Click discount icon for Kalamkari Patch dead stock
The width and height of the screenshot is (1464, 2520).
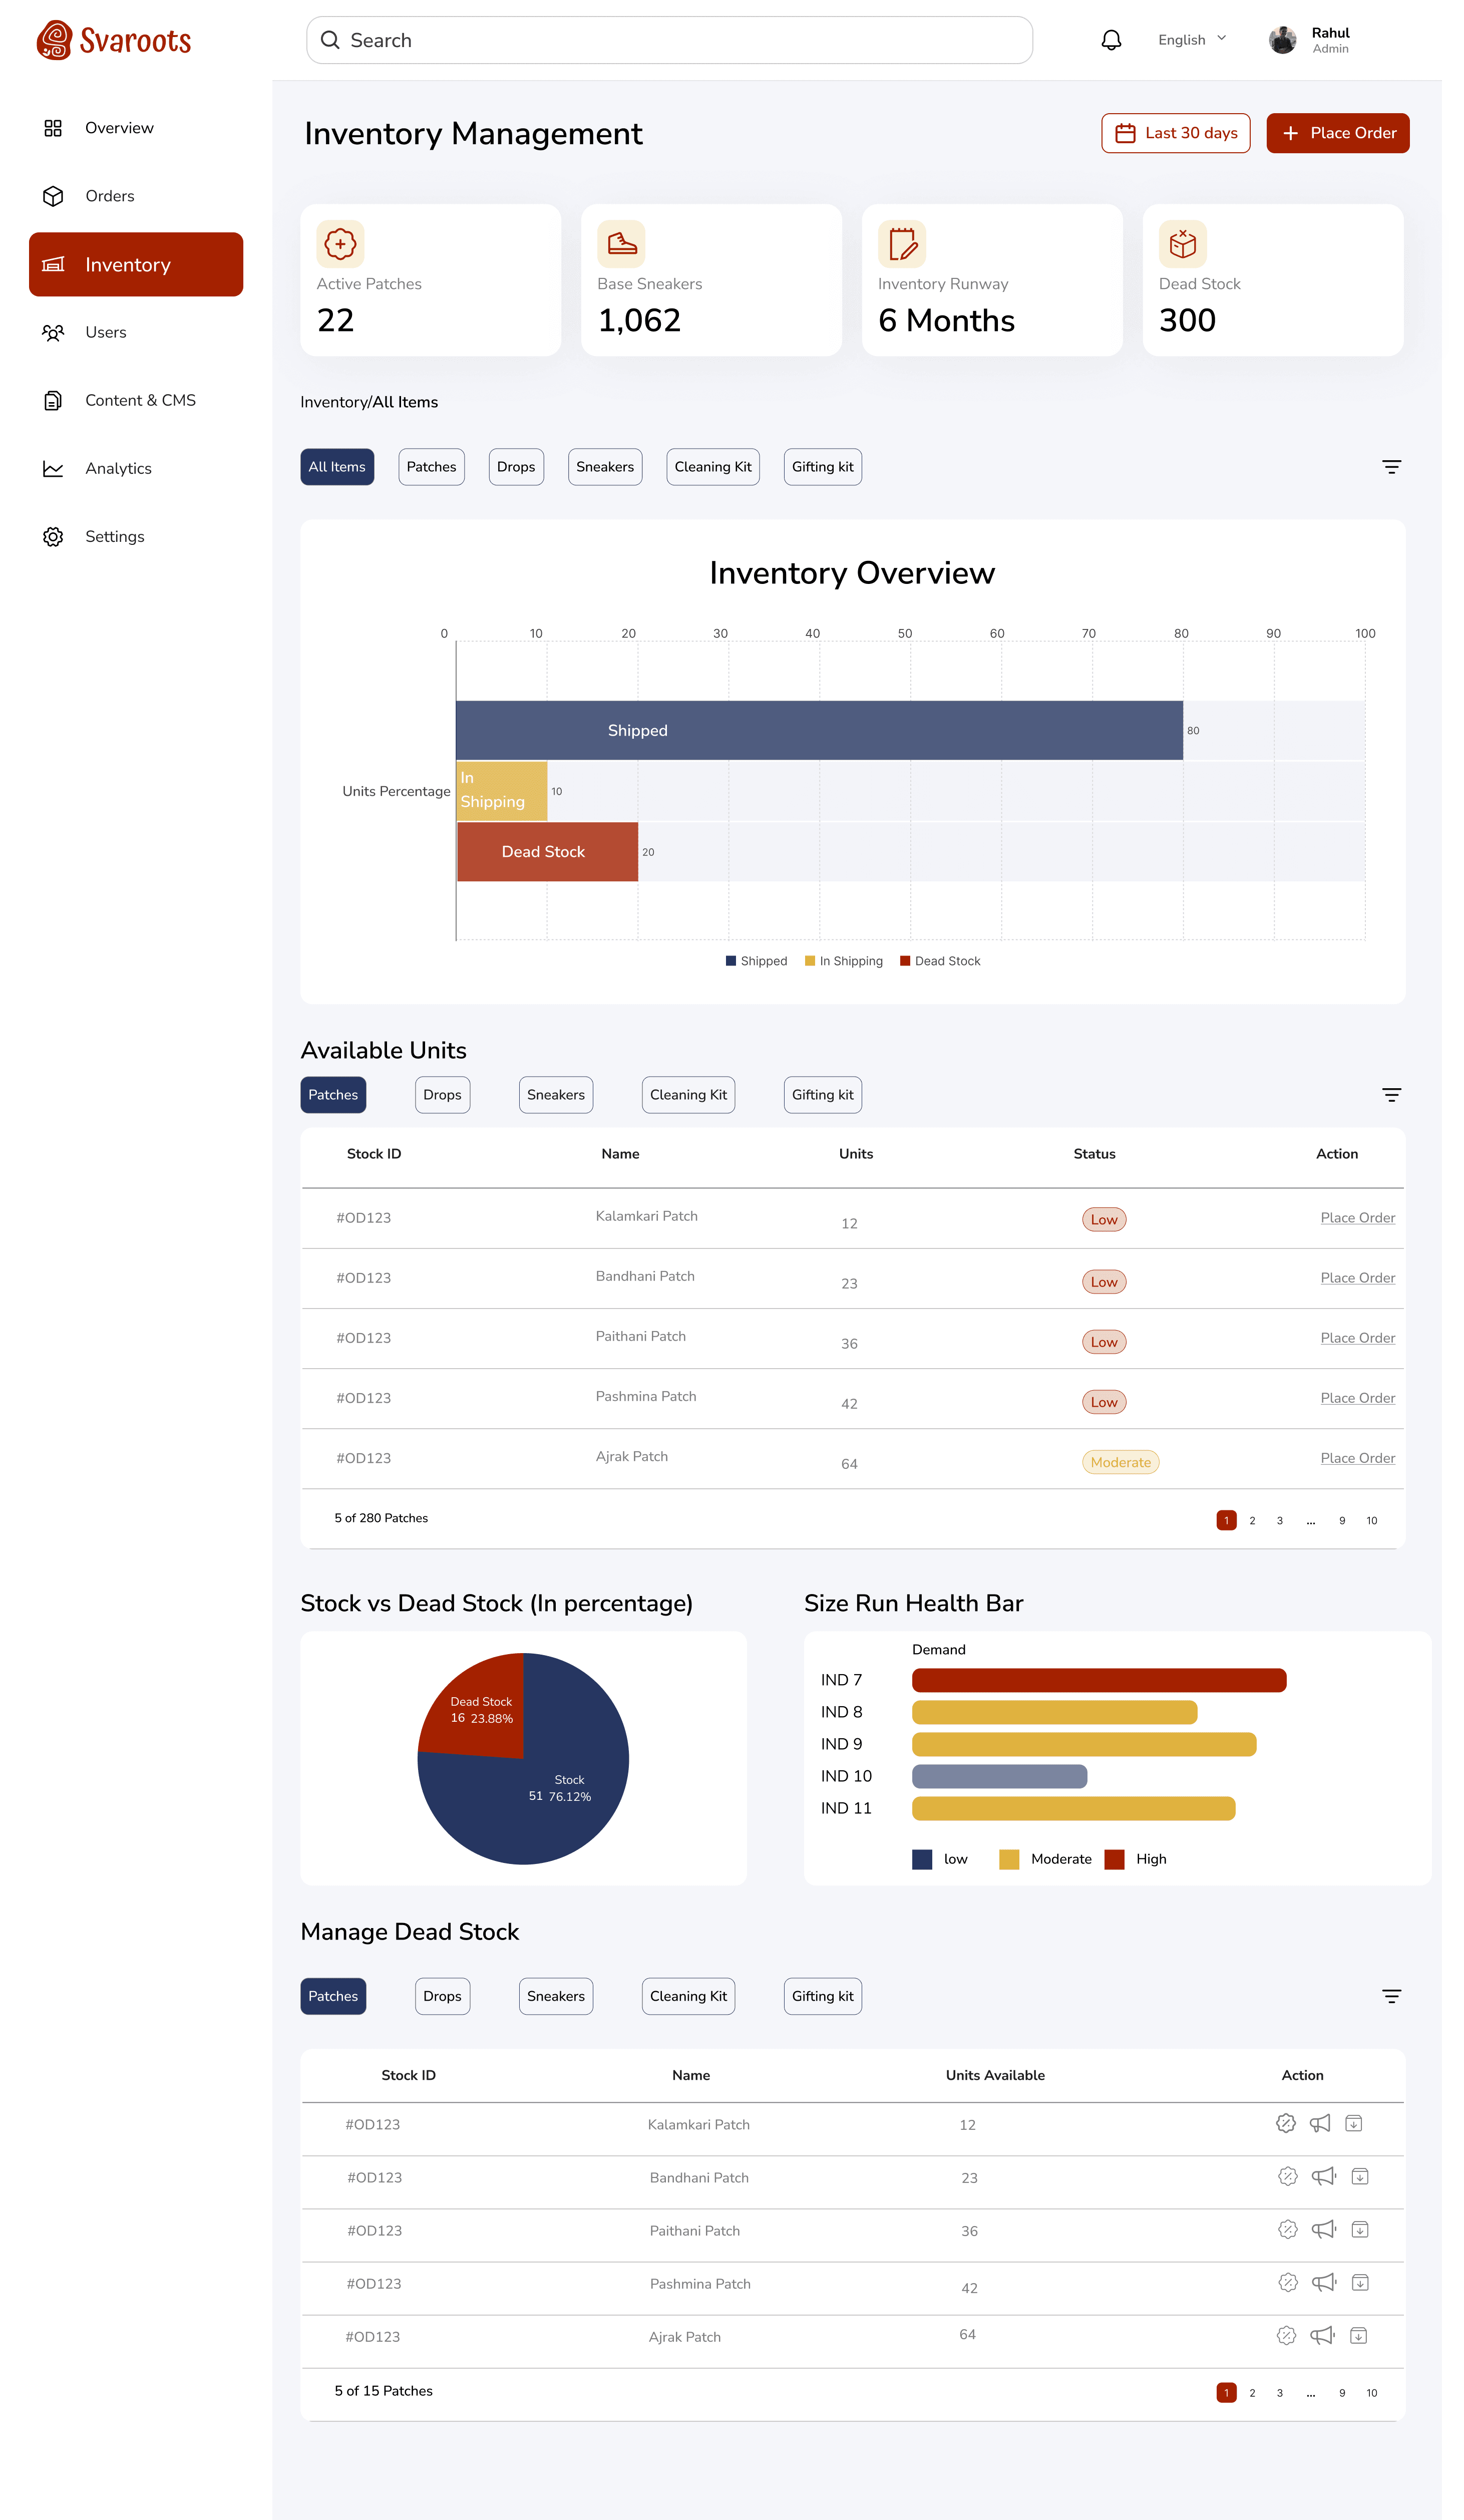[1285, 2123]
